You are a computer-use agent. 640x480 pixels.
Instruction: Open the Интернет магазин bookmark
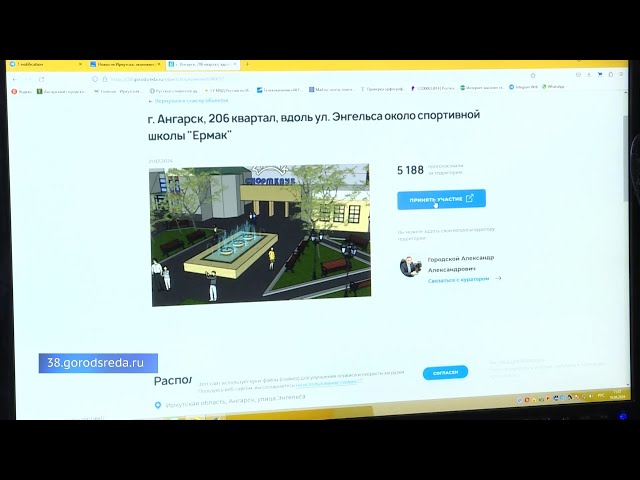pos(482,87)
